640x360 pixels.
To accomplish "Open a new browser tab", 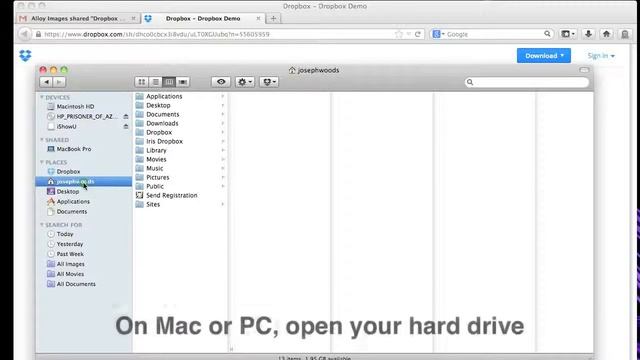I will pos(273,18).
